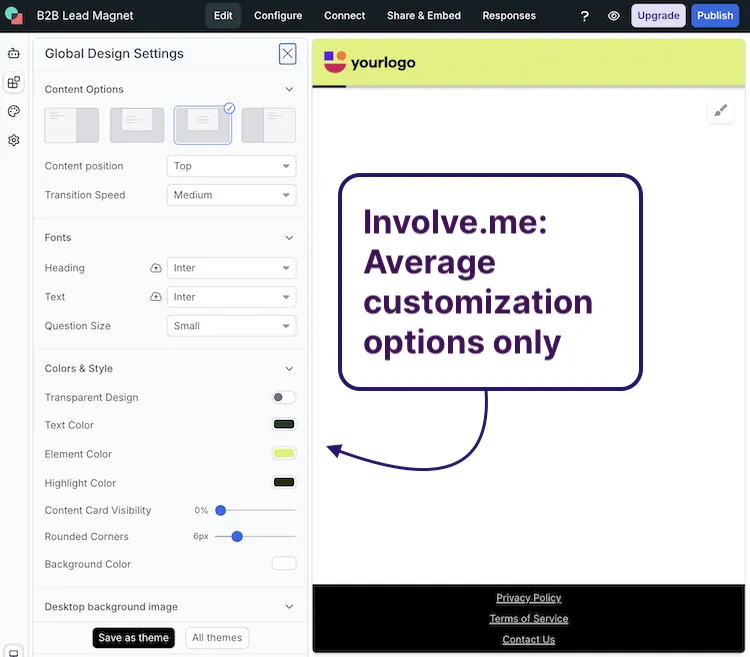Select the content-right layout thumbnail
Screen dimensions: 750x657
point(268,125)
